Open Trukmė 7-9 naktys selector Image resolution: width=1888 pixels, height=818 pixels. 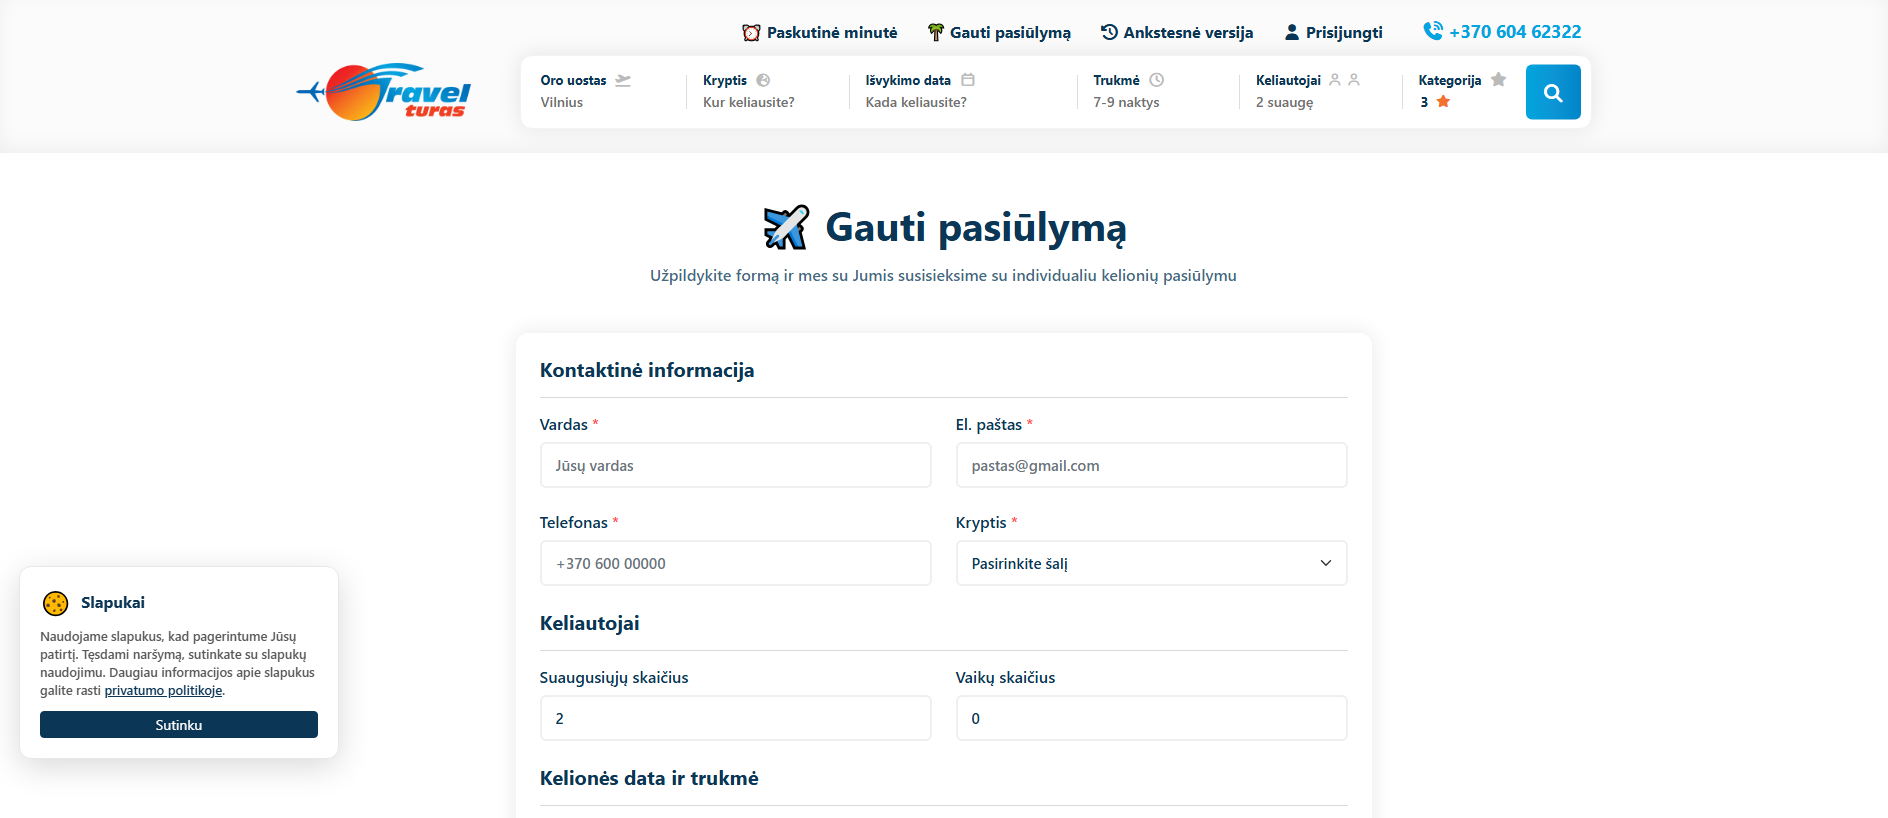[1157, 91]
